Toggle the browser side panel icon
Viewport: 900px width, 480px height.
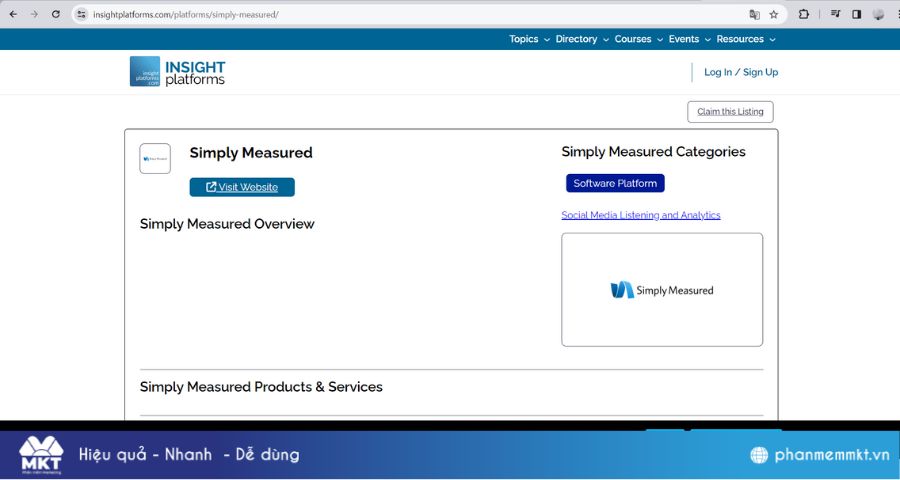coord(856,14)
